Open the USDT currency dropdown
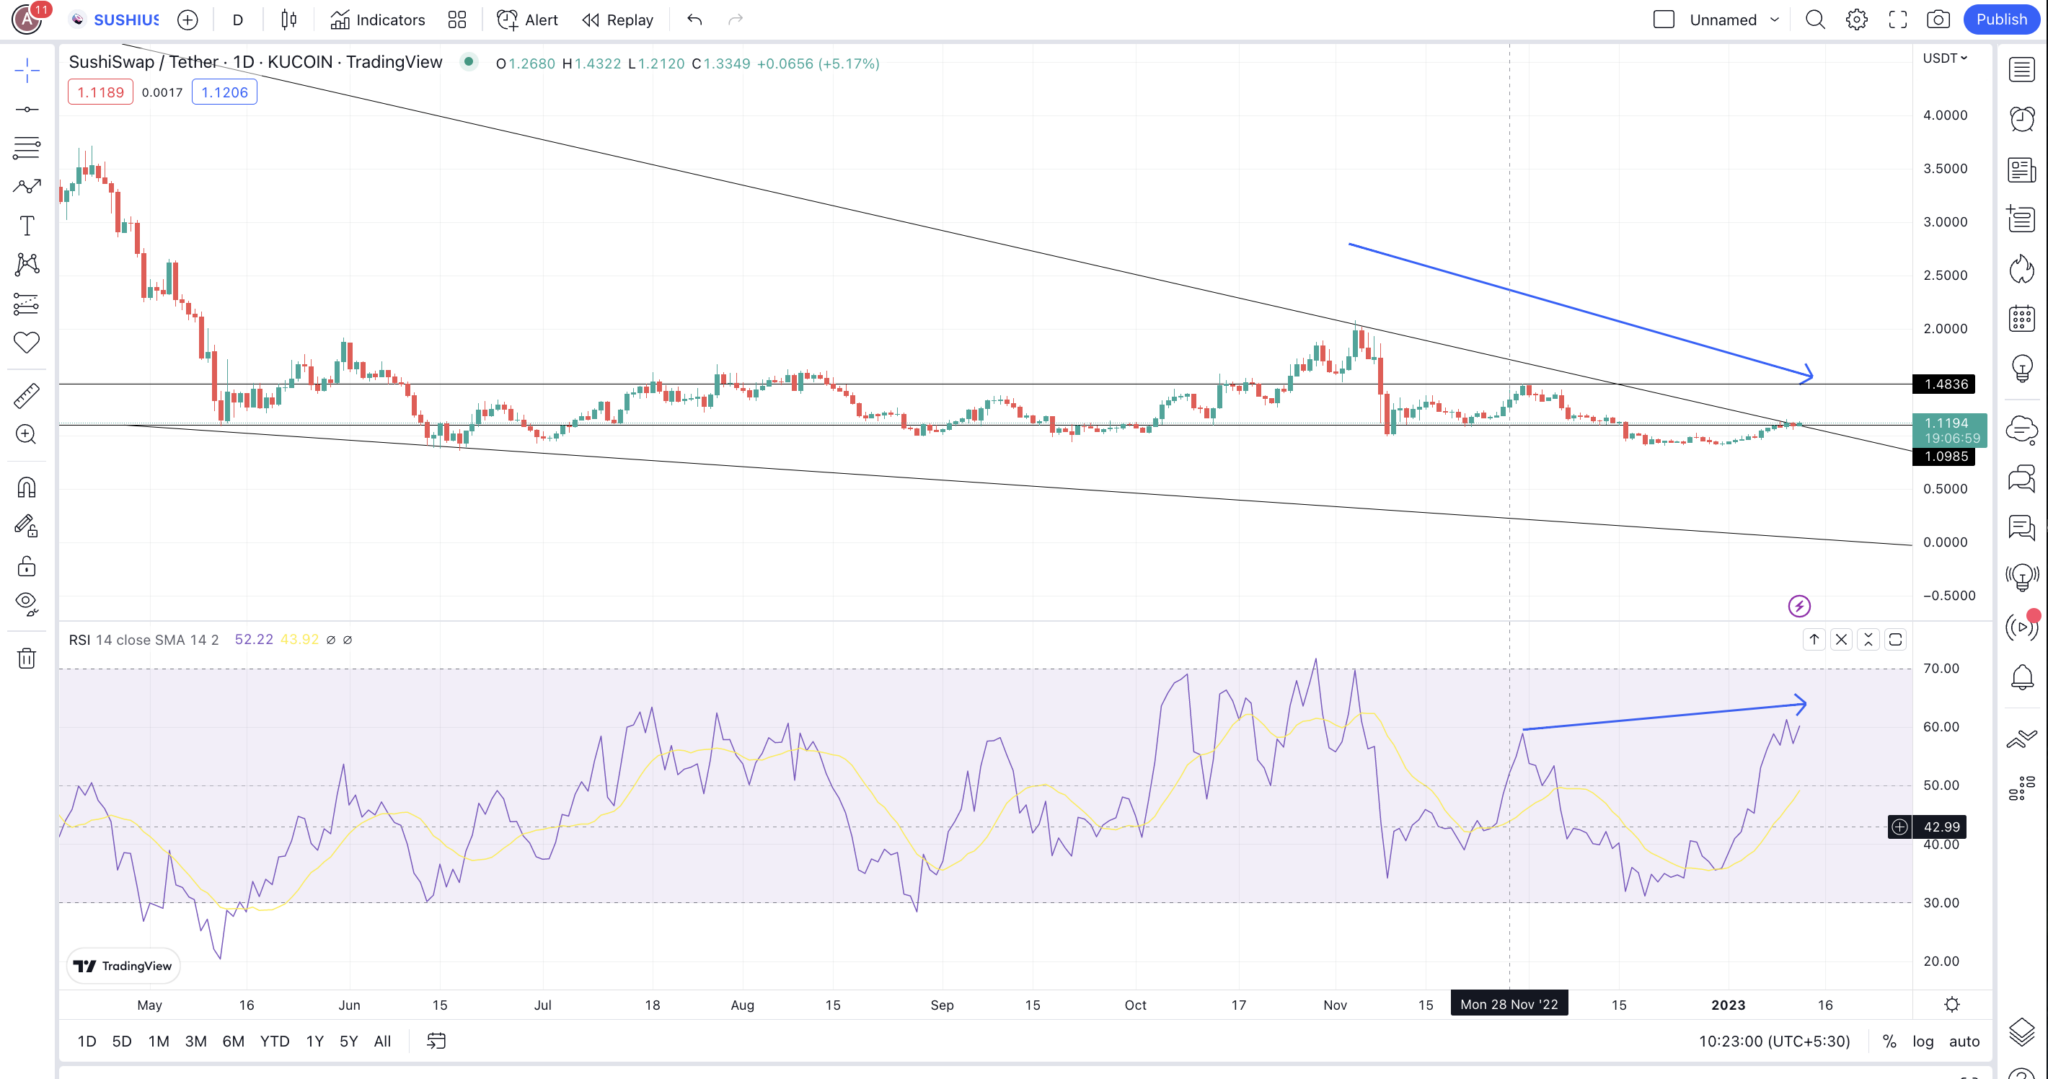Screen dimensions: 2048x1079 point(1945,58)
